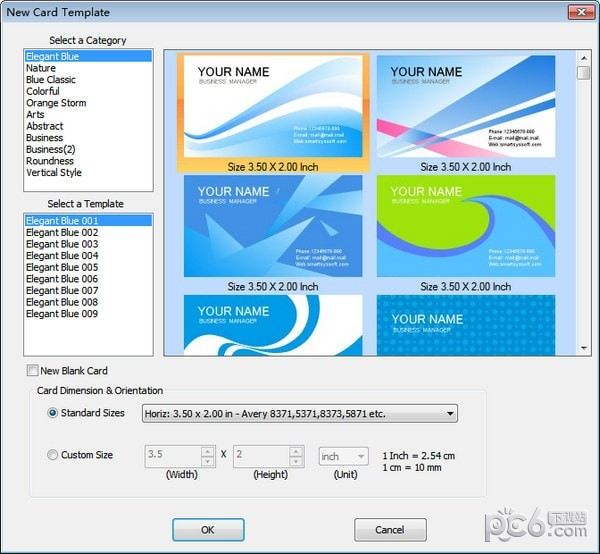600x554 pixels.
Task: Choose the Custom Size radio option
Action: [x=53, y=455]
